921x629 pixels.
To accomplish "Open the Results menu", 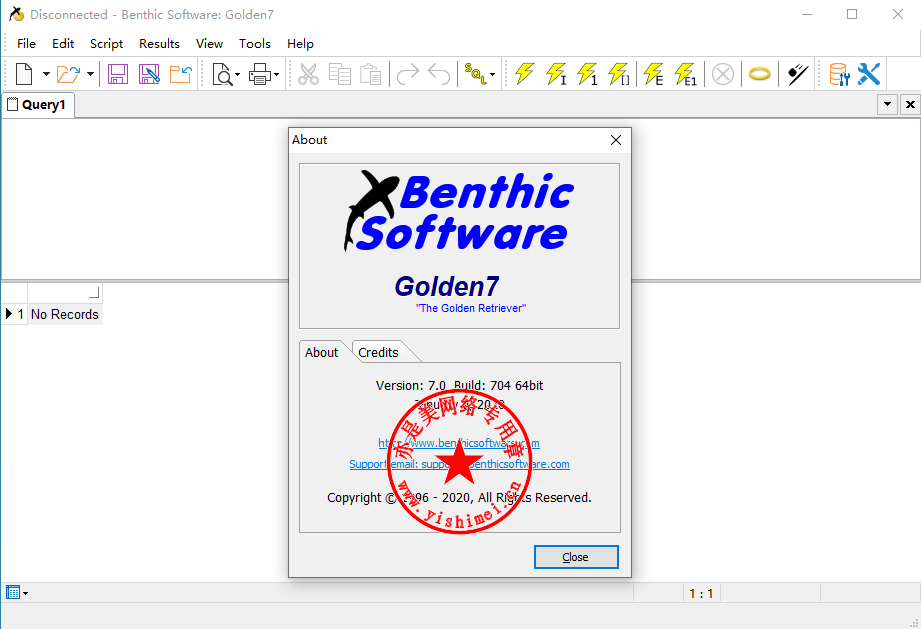I will point(159,43).
